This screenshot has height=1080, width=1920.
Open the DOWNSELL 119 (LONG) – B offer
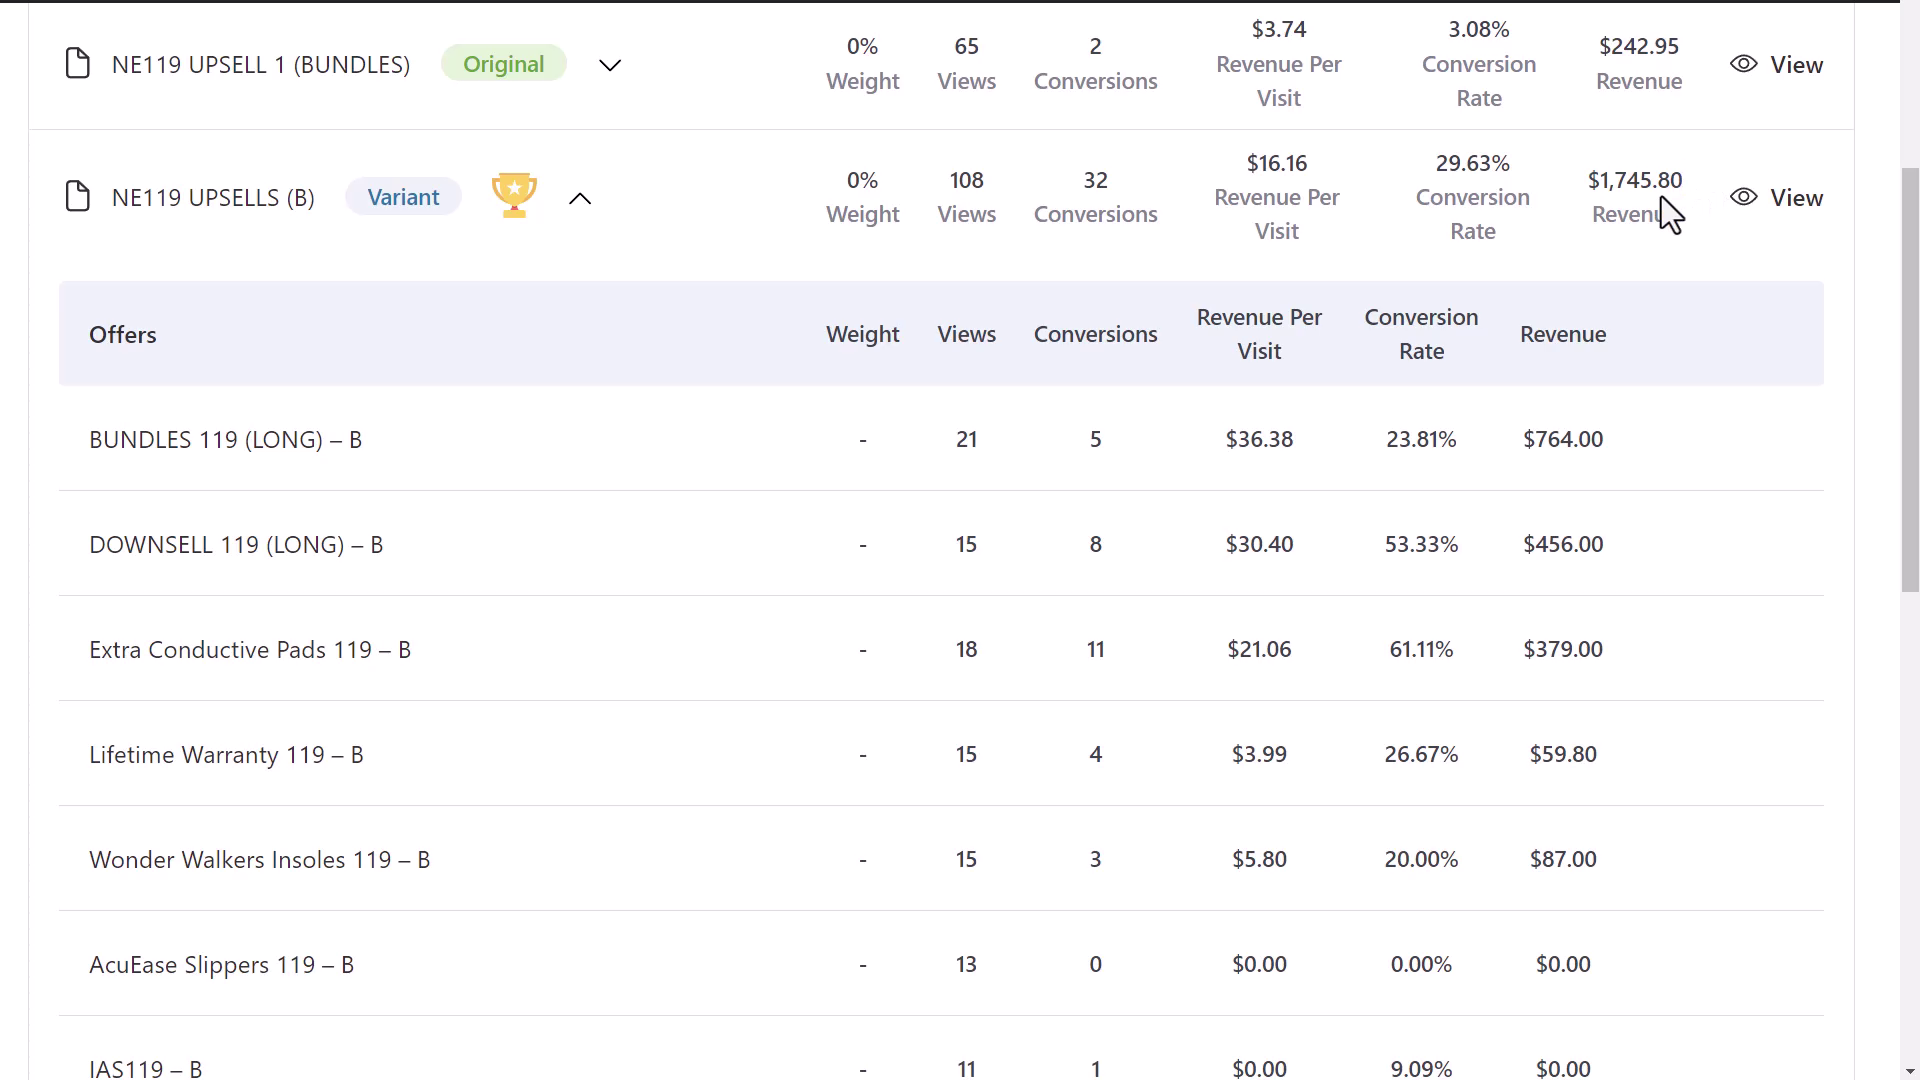[236, 544]
